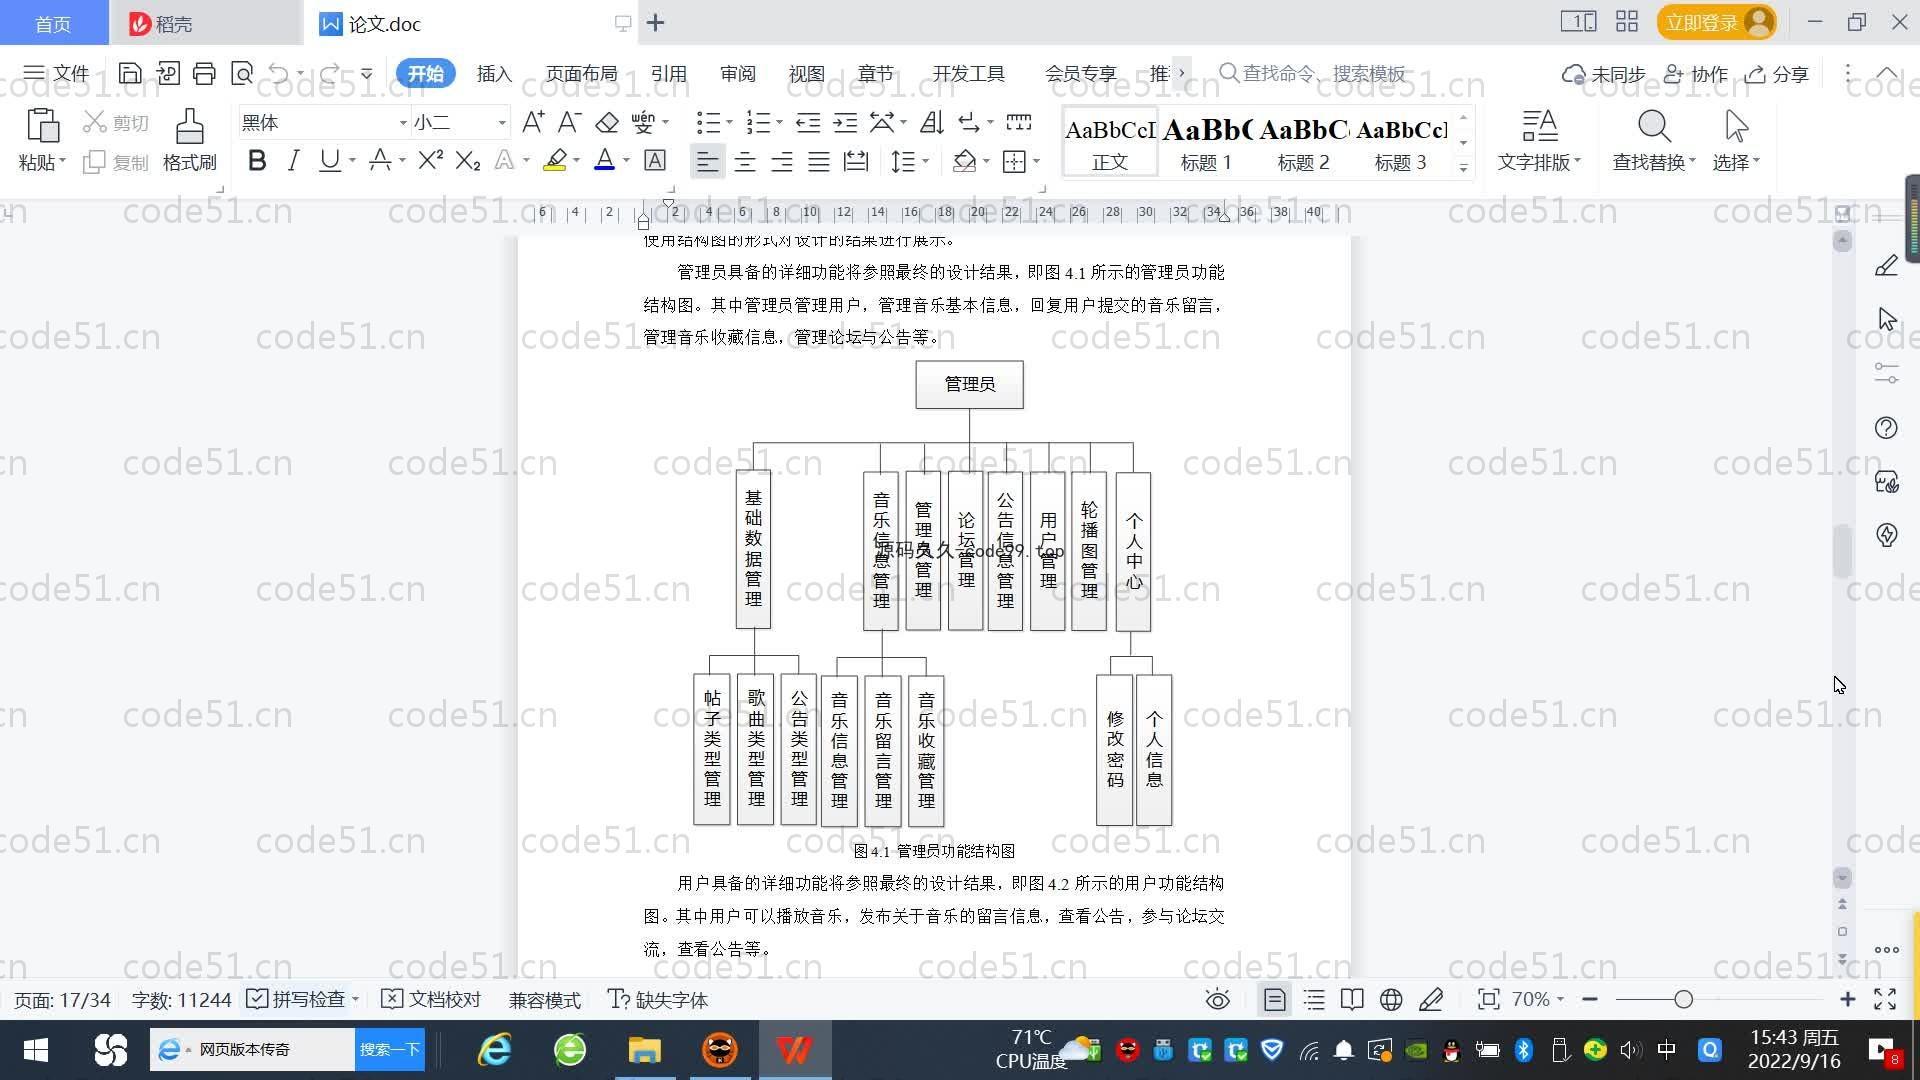The image size is (1920, 1080).
Task: Open the 文件 menu
Action: (x=56, y=73)
